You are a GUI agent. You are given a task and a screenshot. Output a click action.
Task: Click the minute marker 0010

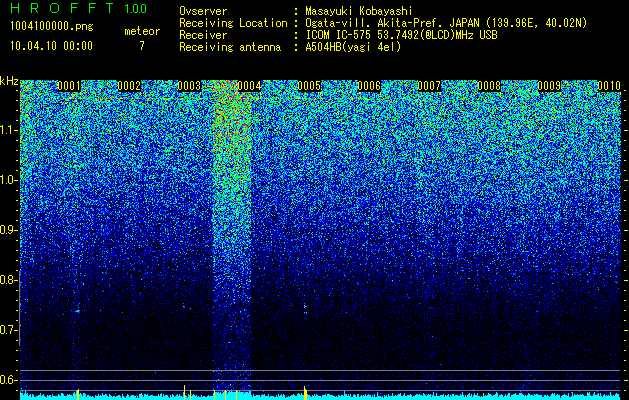(609, 86)
